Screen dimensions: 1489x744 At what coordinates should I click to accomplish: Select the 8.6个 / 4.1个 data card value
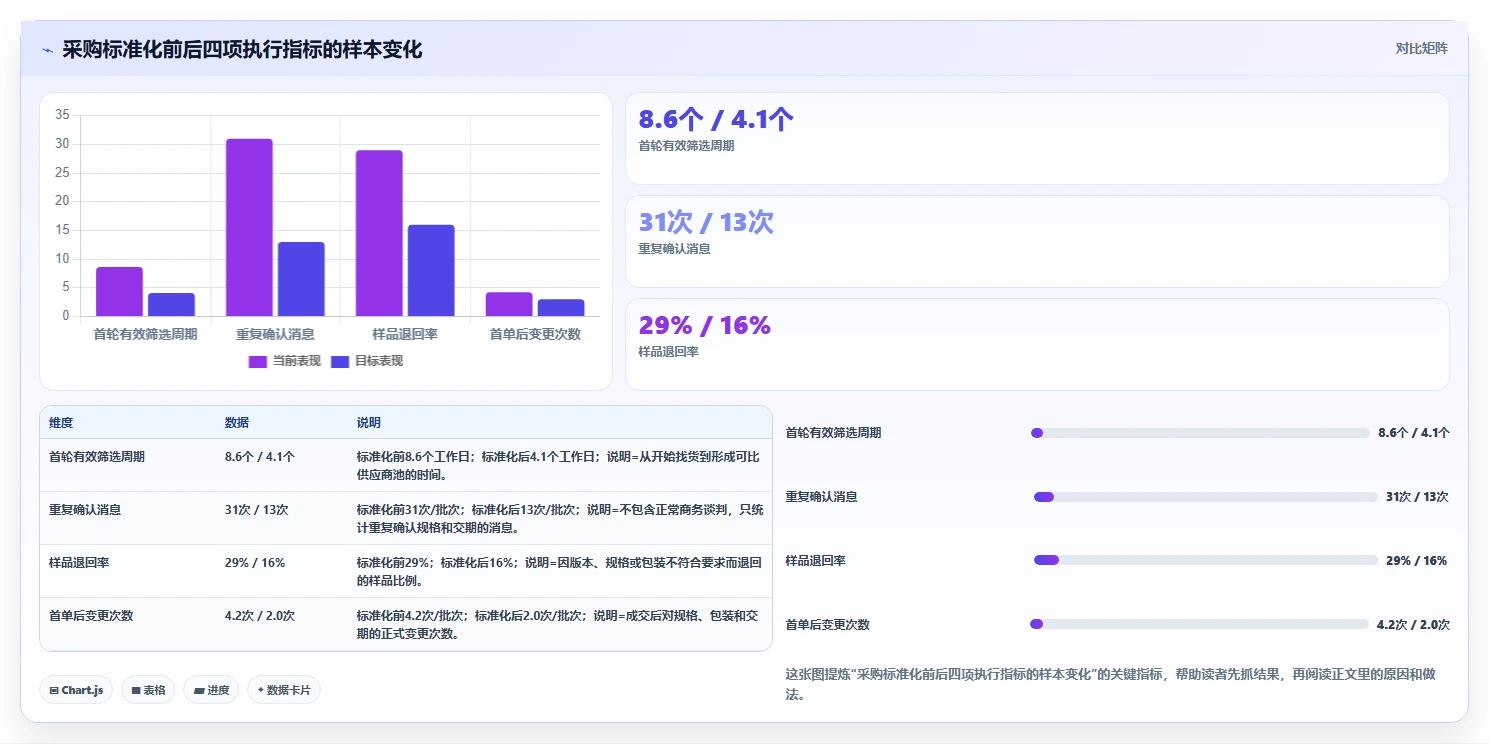coord(716,120)
